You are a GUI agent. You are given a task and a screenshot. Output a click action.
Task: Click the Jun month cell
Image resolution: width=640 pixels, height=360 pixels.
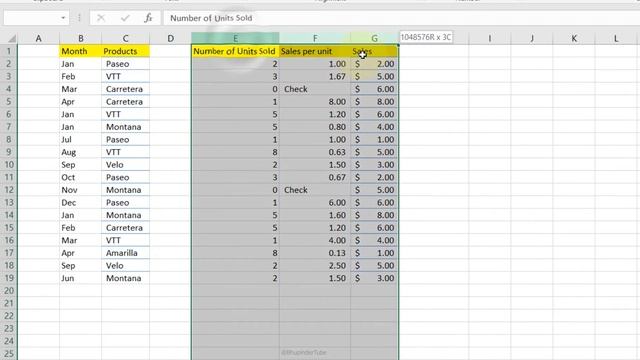coord(80,278)
